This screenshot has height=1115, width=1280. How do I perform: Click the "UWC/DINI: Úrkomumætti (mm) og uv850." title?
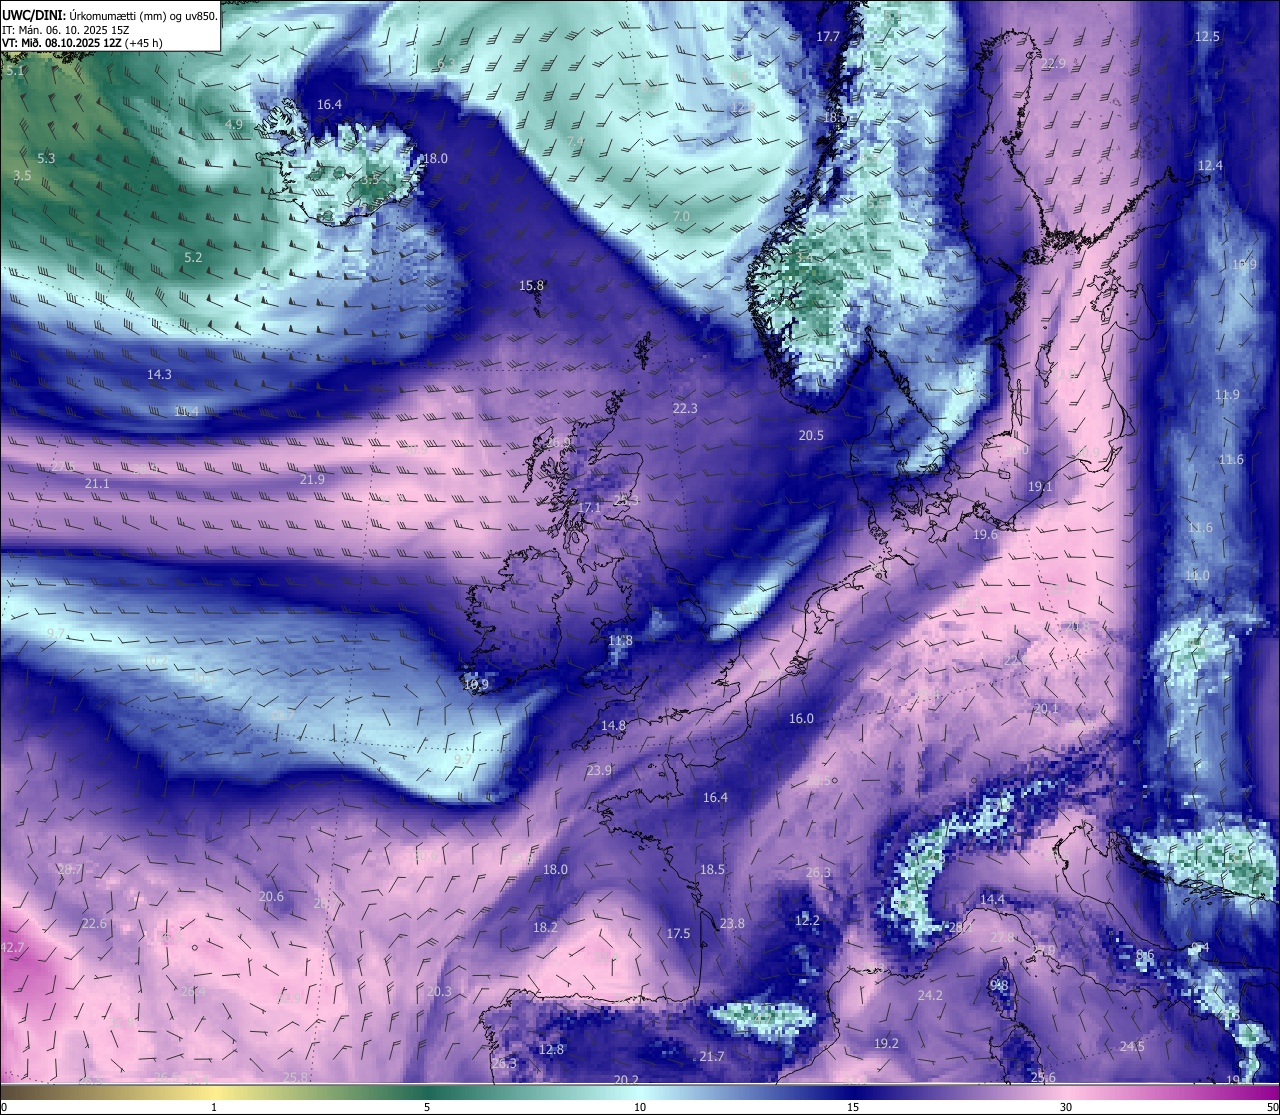tap(110, 15)
